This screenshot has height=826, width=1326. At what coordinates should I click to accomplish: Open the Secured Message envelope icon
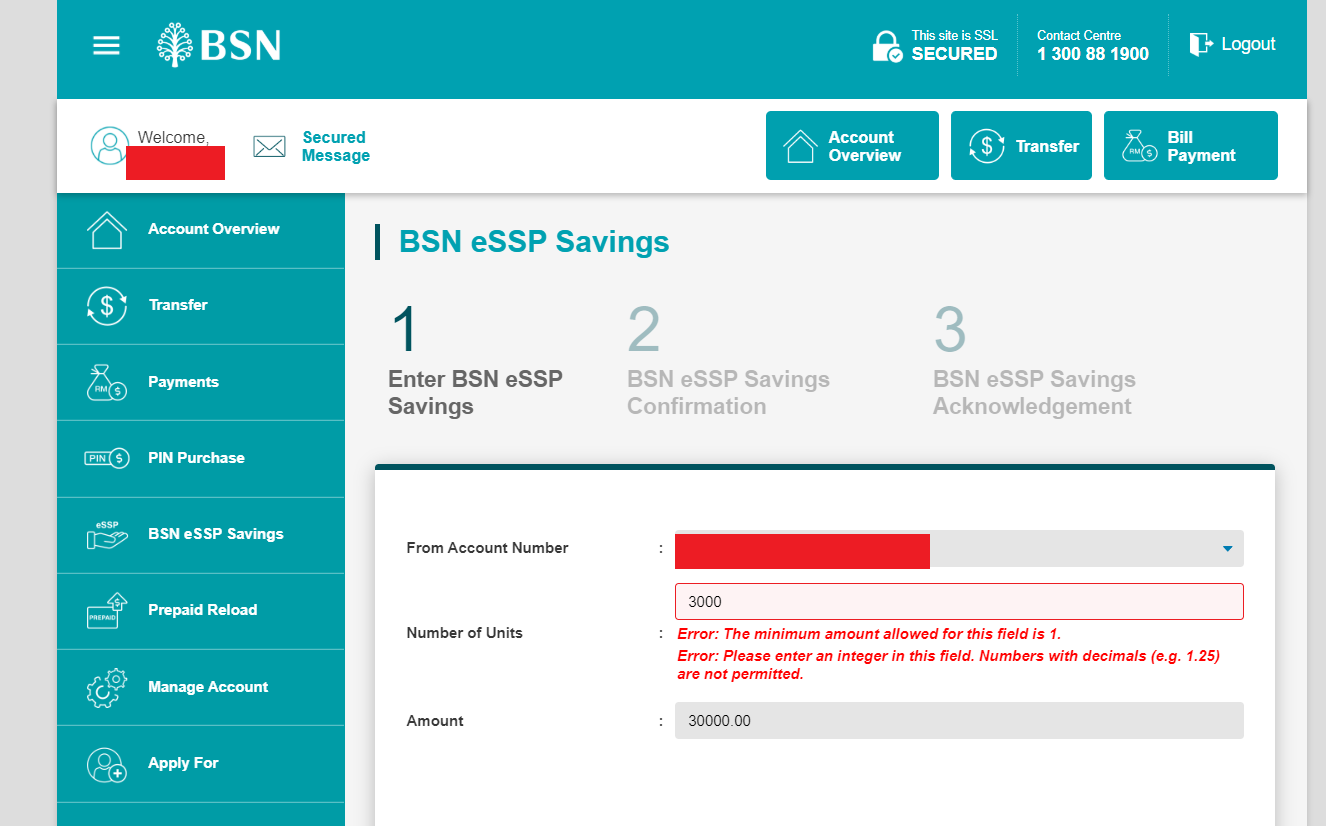click(x=270, y=147)
